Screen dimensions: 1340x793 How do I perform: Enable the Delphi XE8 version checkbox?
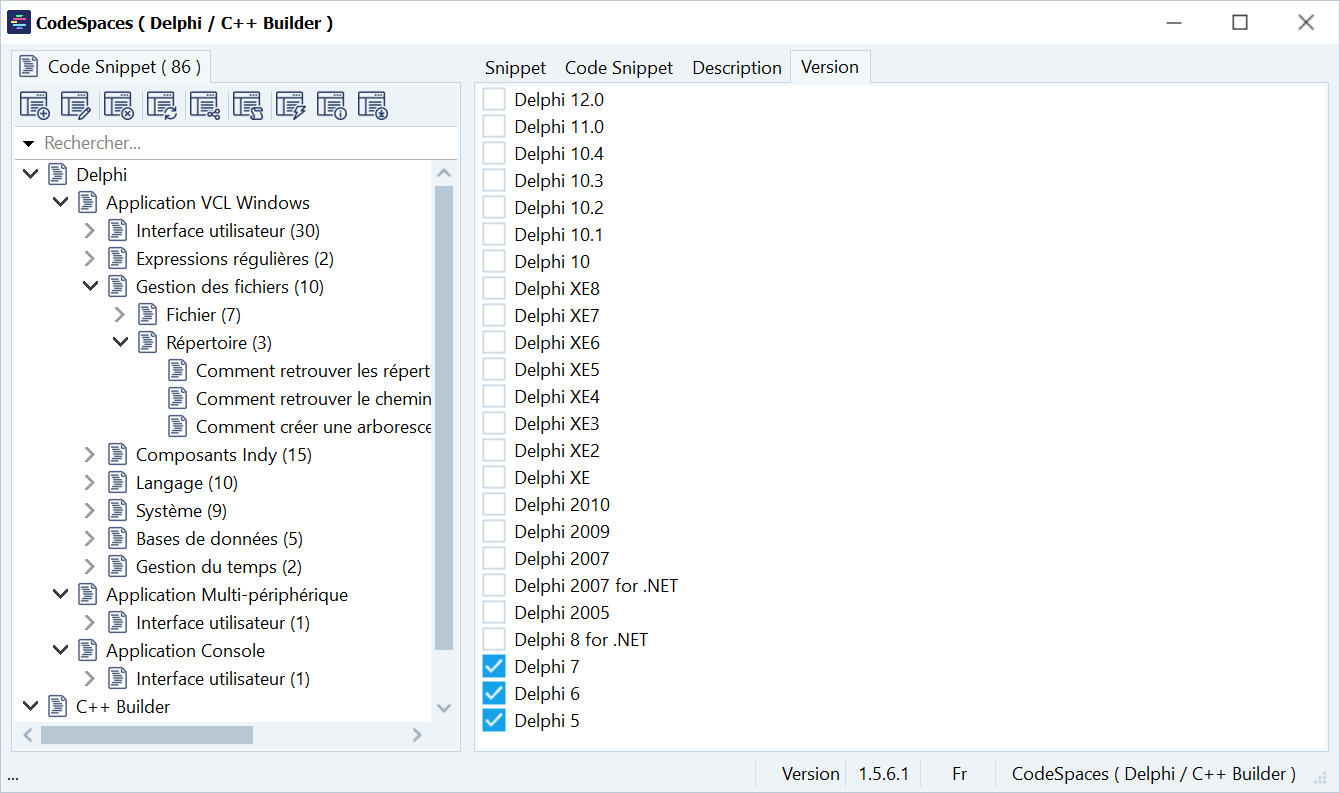click(494, 289)
